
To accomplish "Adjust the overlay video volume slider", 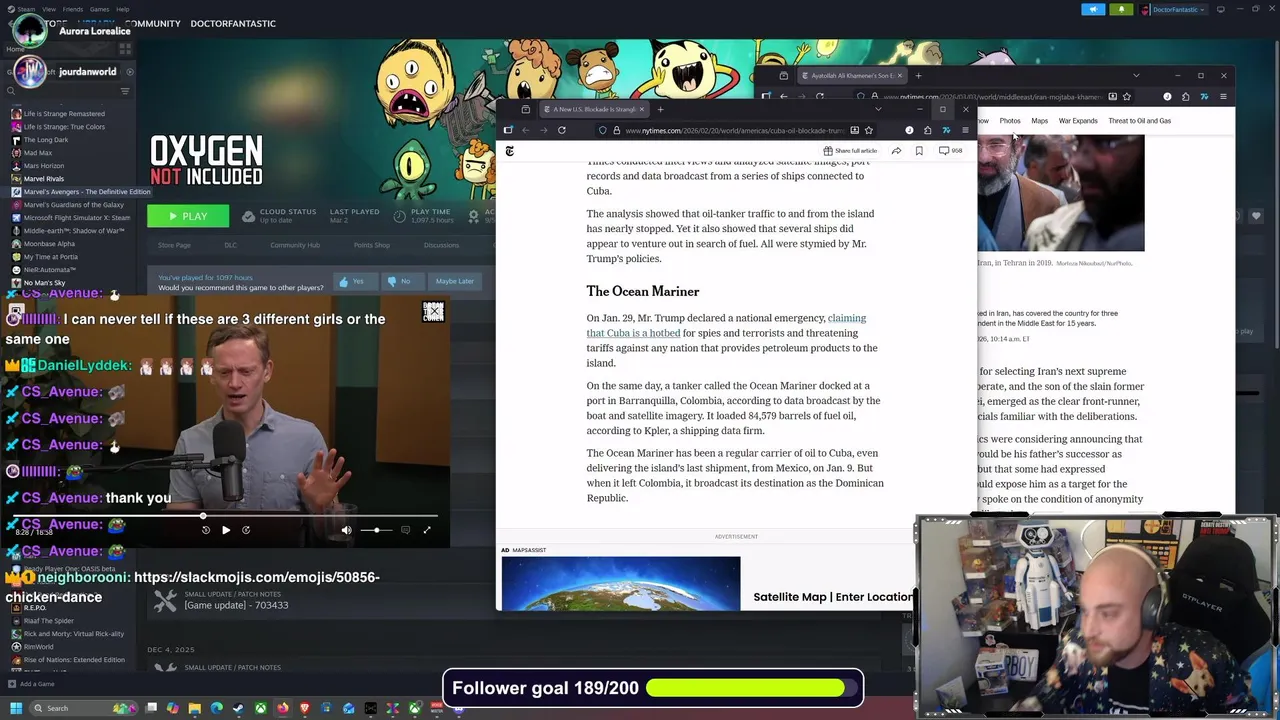I will pos(376,530).
